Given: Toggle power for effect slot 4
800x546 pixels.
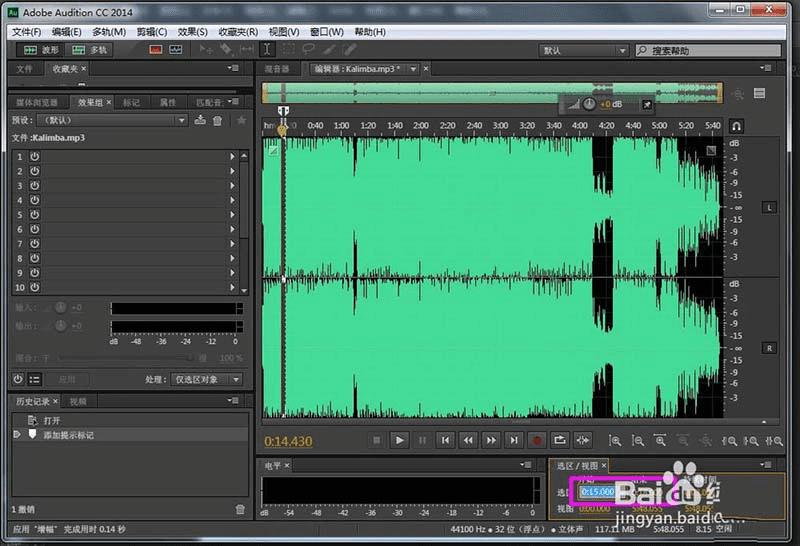Looking at the screenshot, I should 34,200.
